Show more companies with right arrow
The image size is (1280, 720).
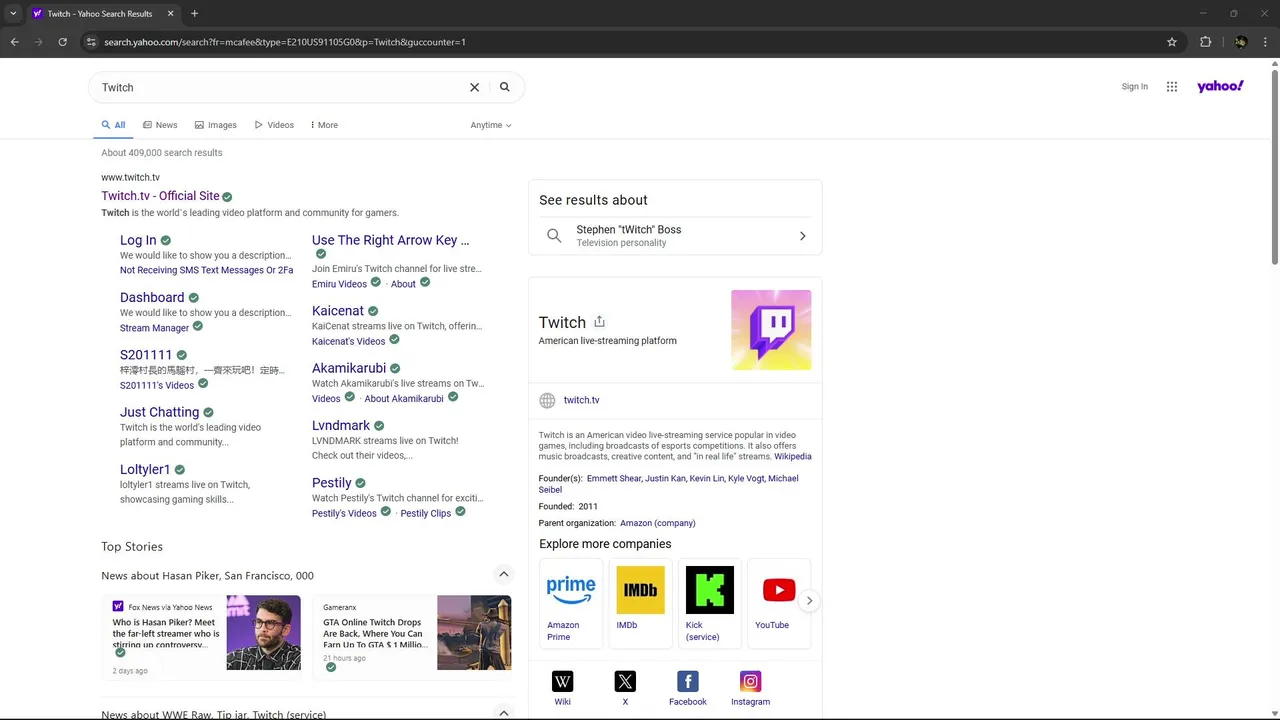[x=809, y=601]
